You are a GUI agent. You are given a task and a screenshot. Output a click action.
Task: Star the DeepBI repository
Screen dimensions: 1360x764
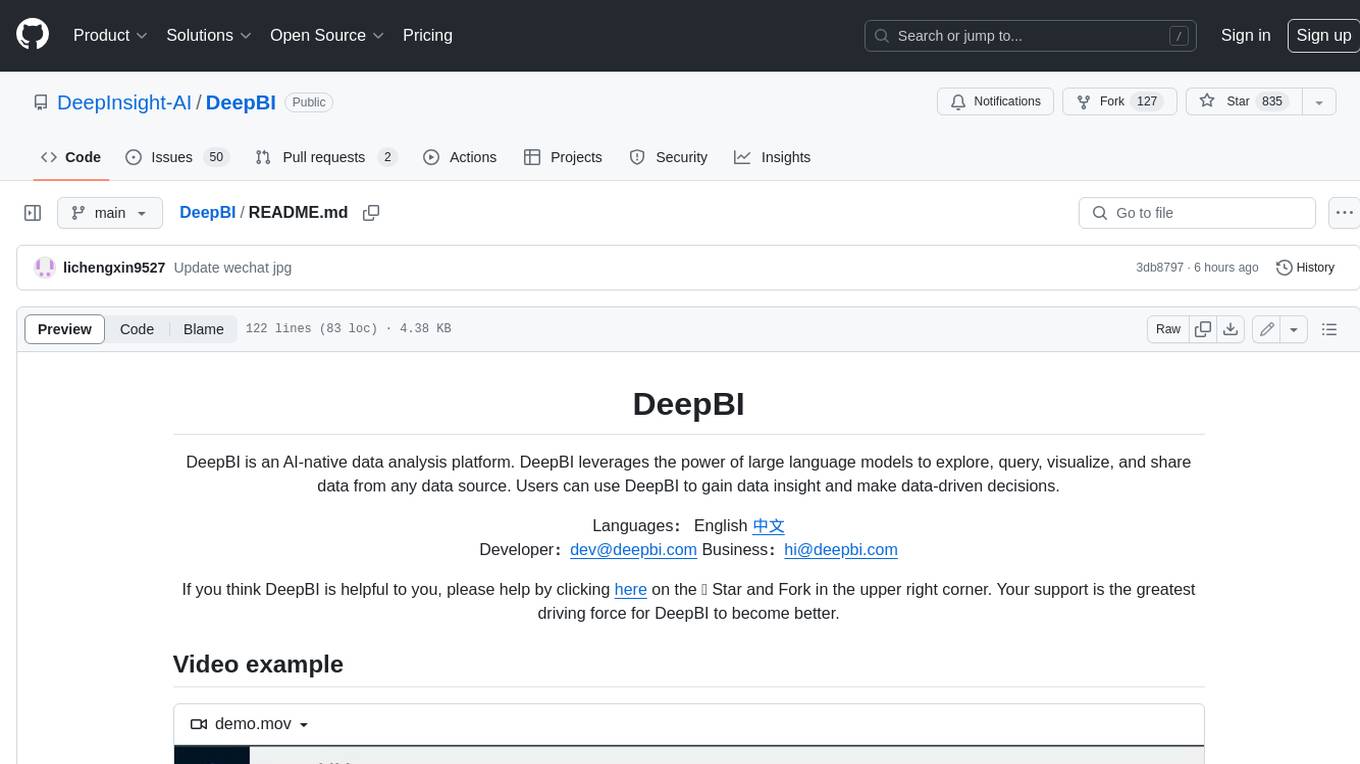click(1243, 101)
